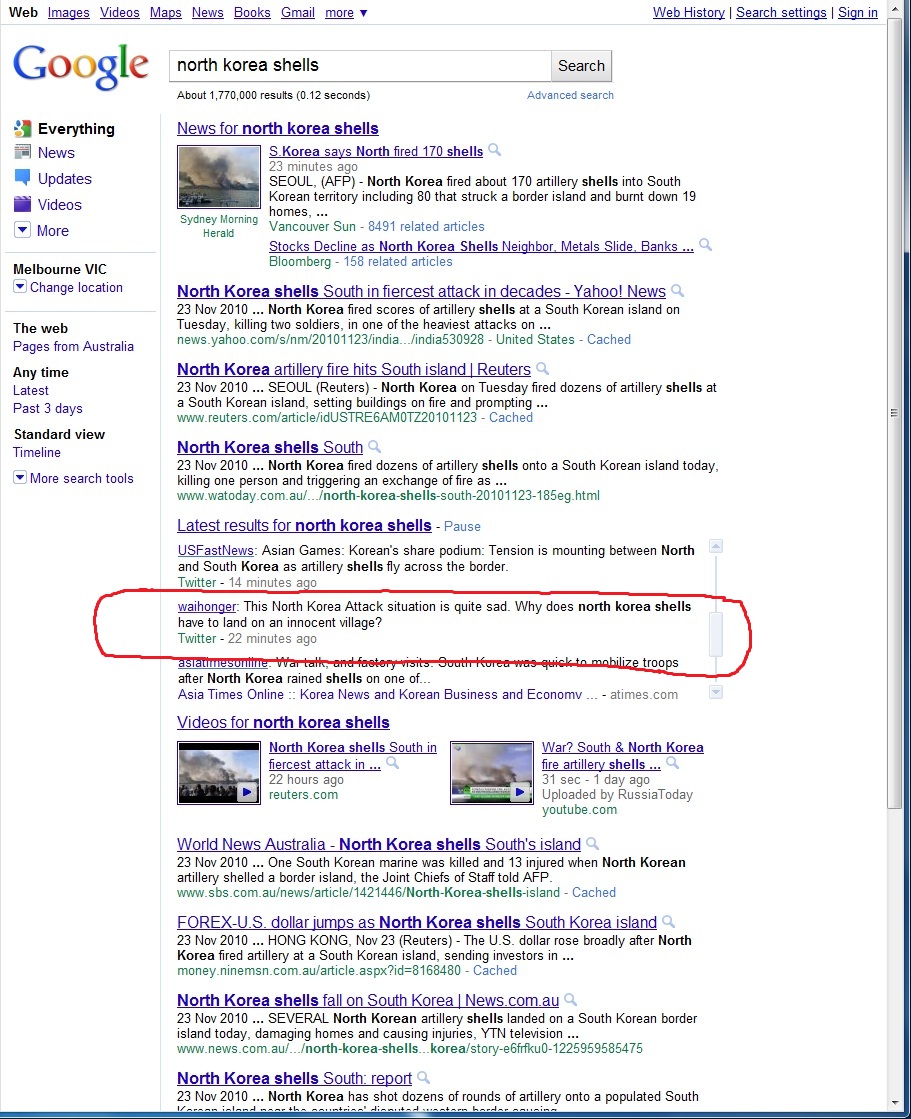Open the Change location dropdown
The image size is (911, 1119).
pos(20,287)
